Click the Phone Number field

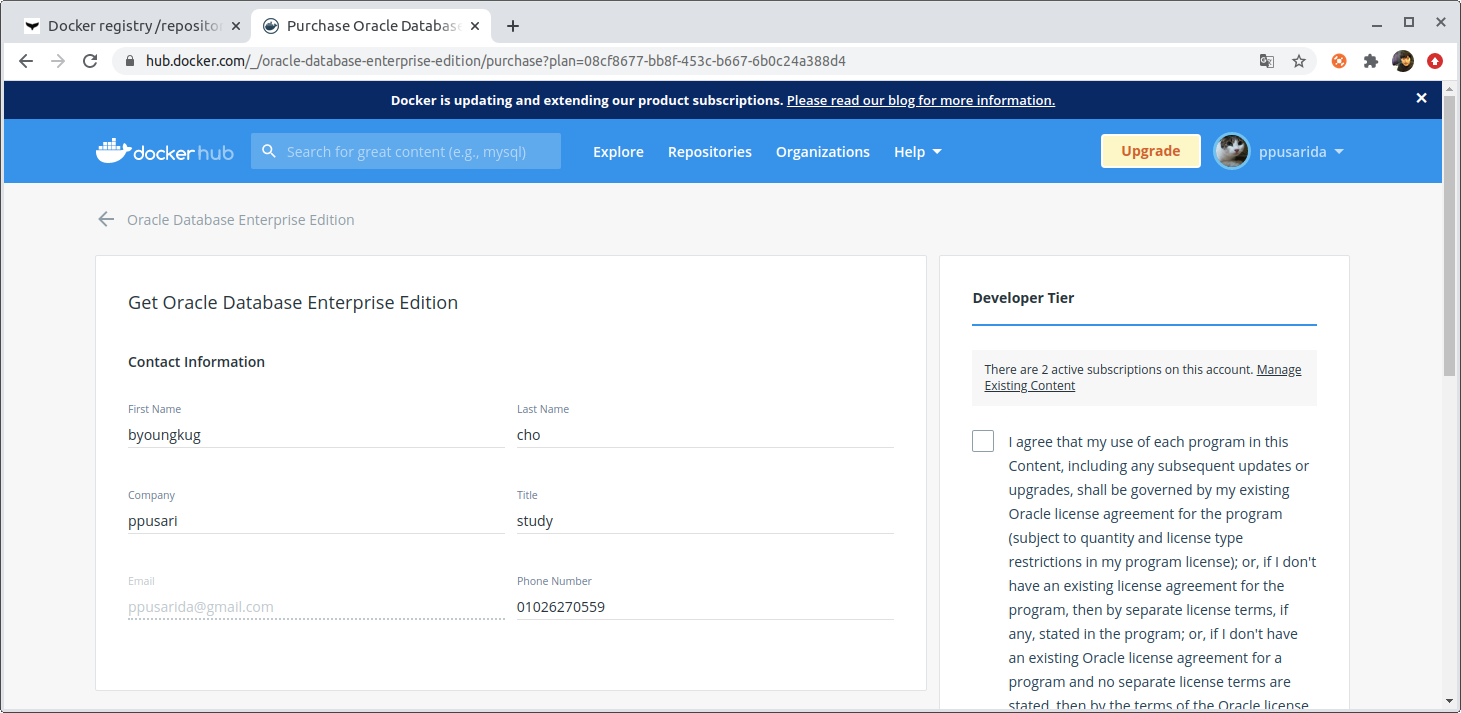pyautogui.click(x=705, y=607)
